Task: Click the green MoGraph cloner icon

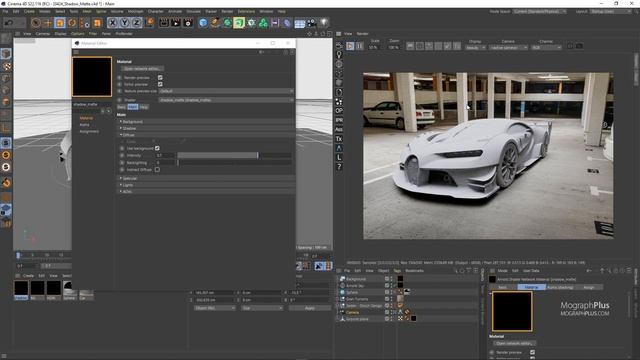Action: [263, 23]
